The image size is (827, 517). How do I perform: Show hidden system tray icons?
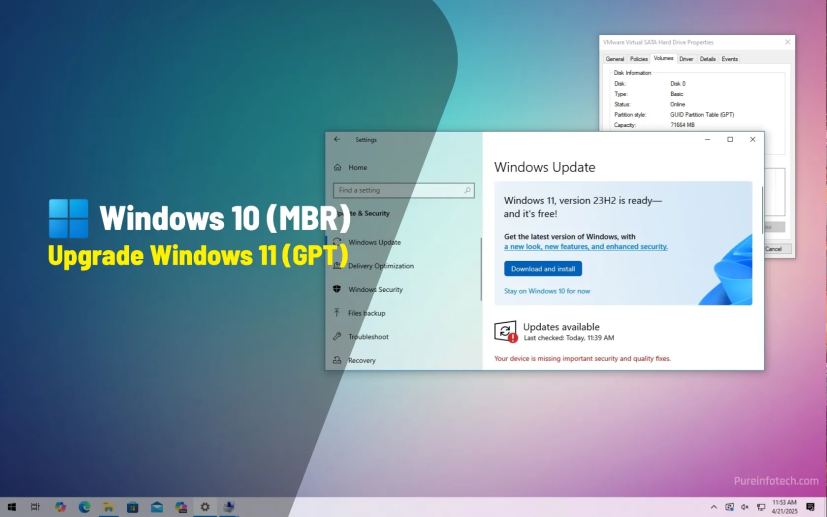tap(714, 507)
